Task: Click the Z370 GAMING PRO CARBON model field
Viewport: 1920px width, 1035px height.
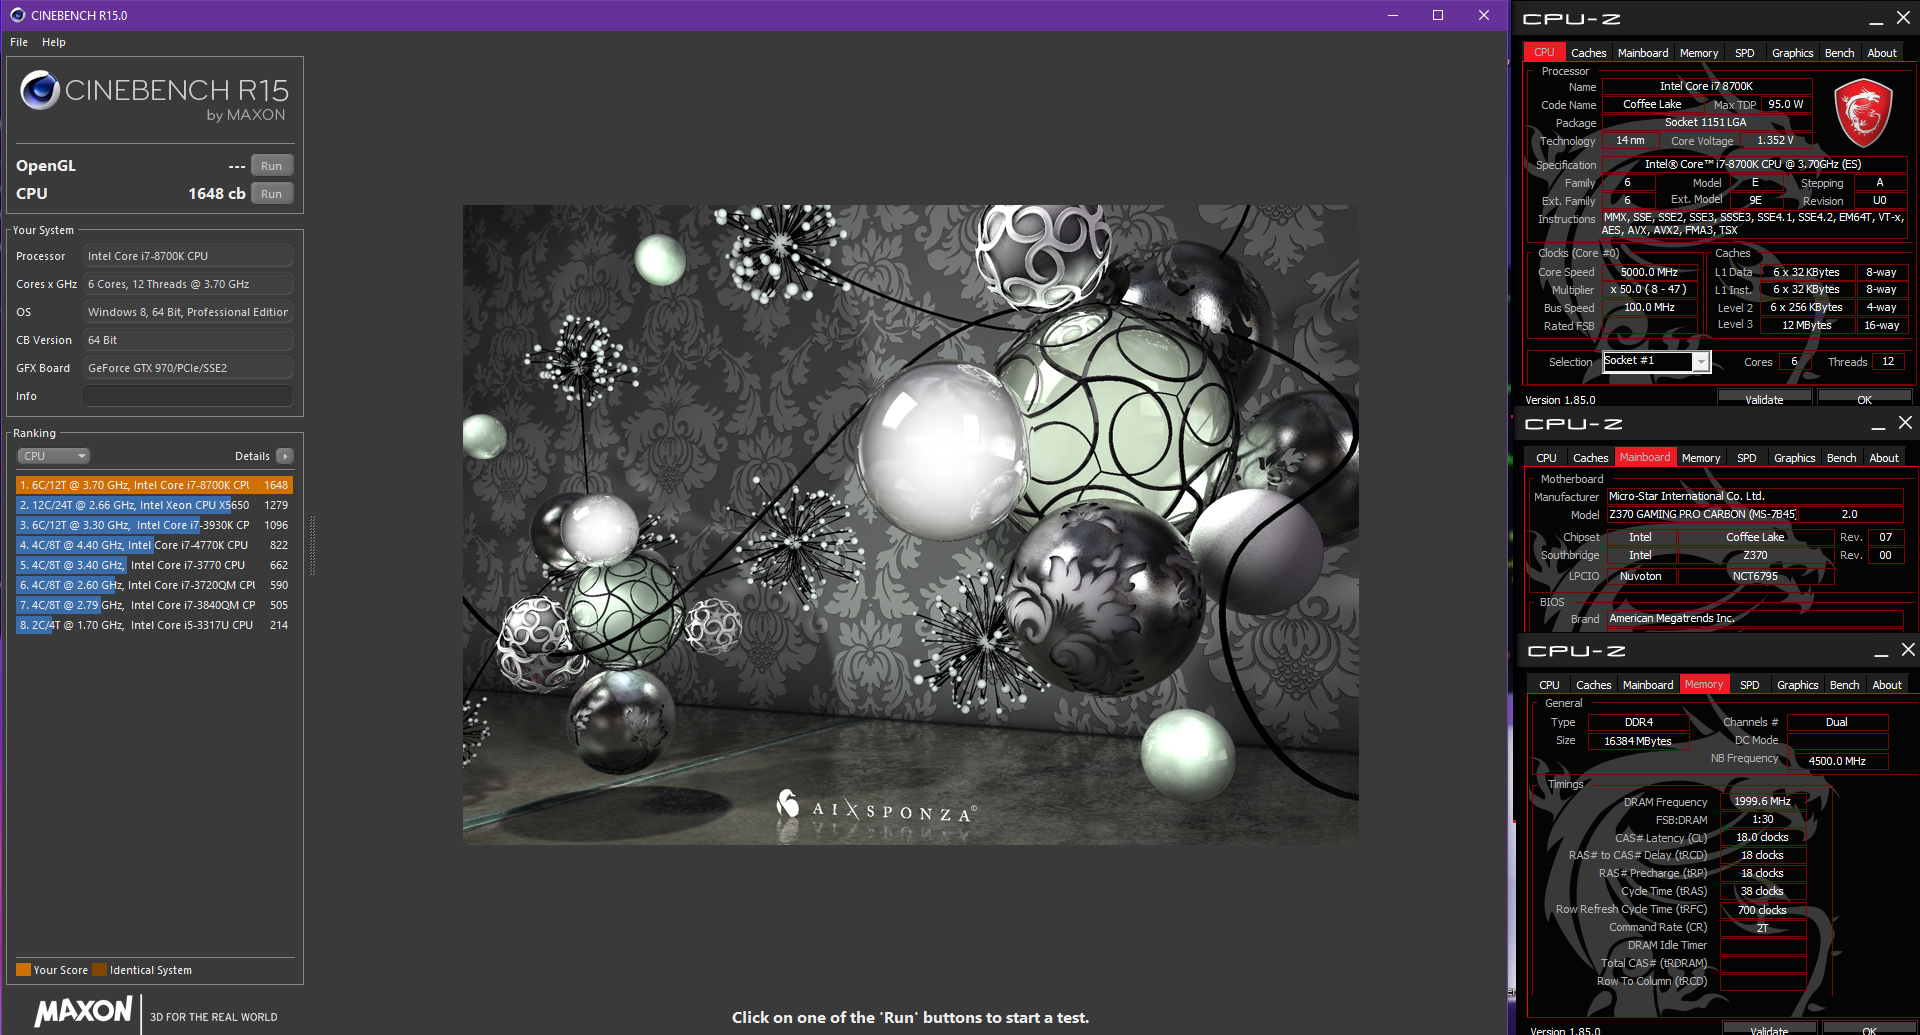Action: coord(1702,514)
